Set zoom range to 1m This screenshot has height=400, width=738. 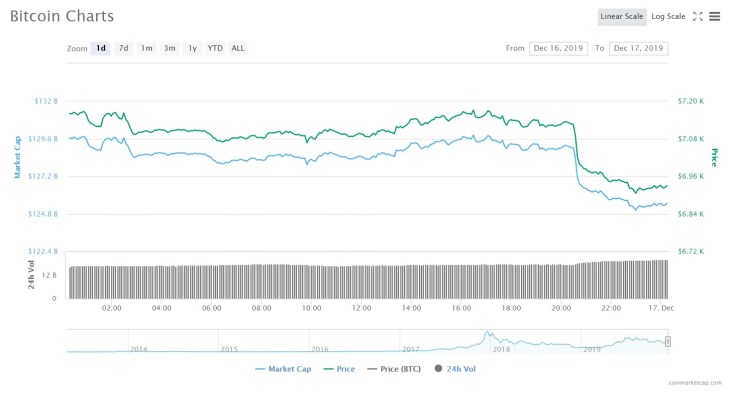click(x=146, y=48)
